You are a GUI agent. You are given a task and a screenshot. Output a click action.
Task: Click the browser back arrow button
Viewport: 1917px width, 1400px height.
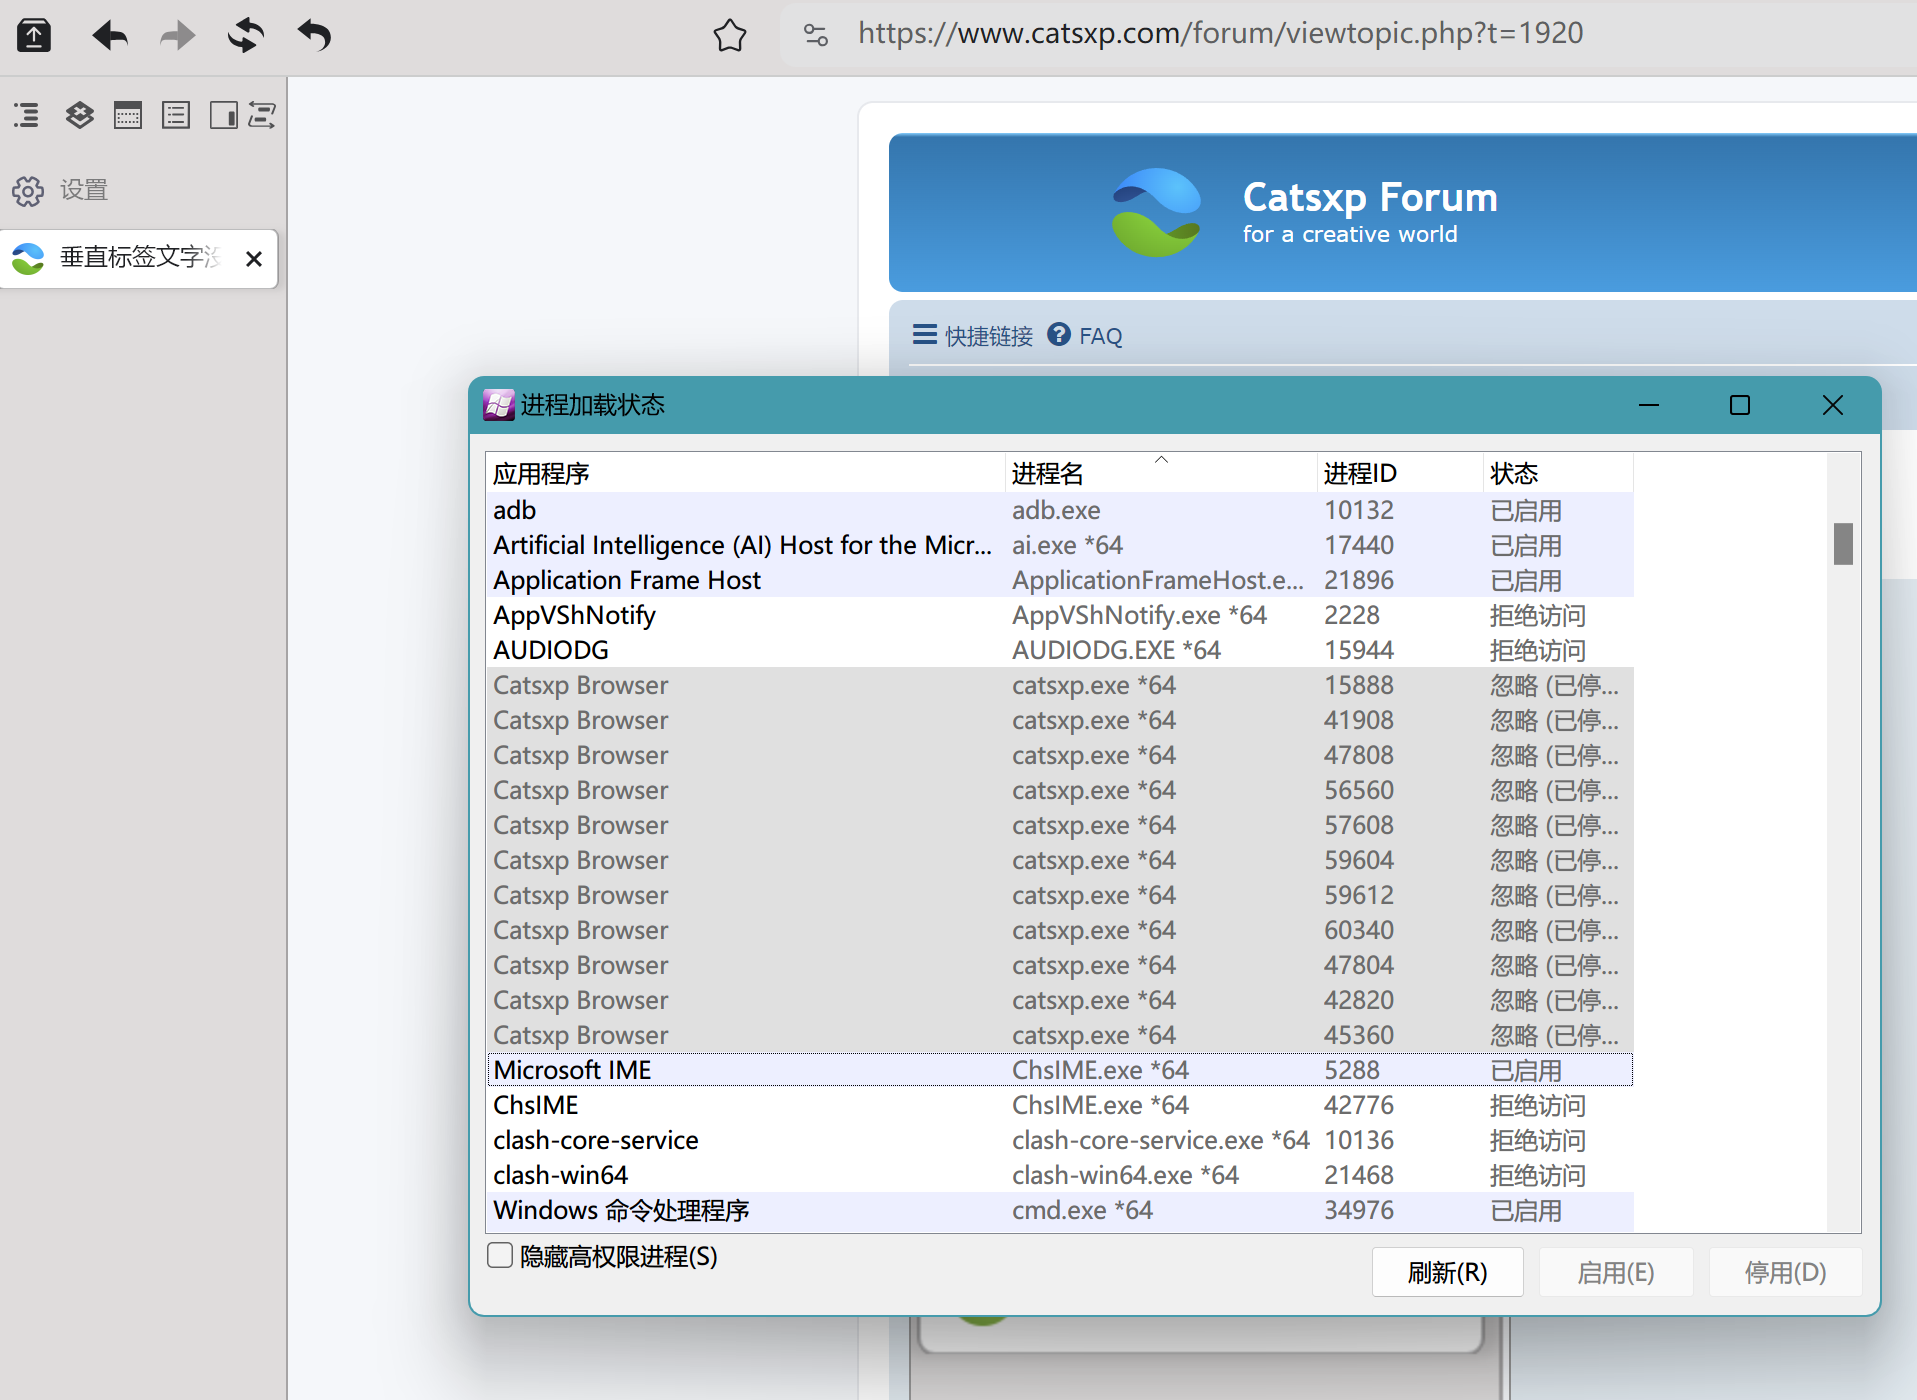point(110,36)
